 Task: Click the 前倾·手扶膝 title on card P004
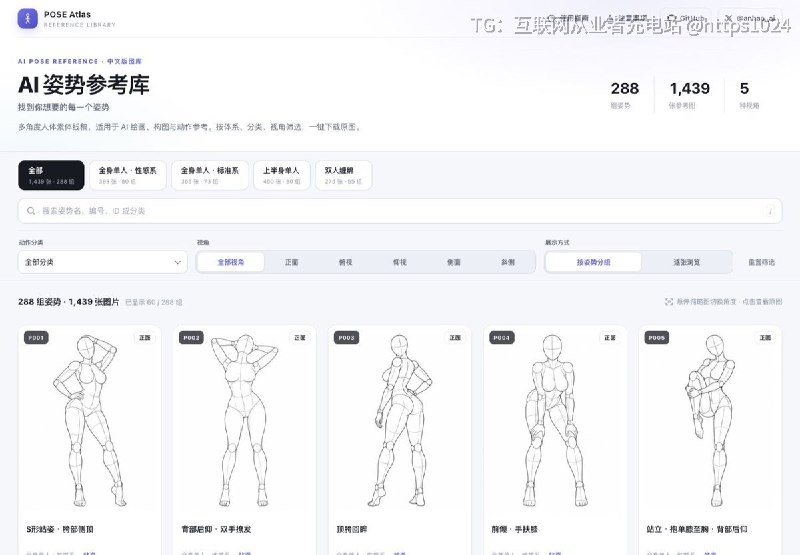514,529
